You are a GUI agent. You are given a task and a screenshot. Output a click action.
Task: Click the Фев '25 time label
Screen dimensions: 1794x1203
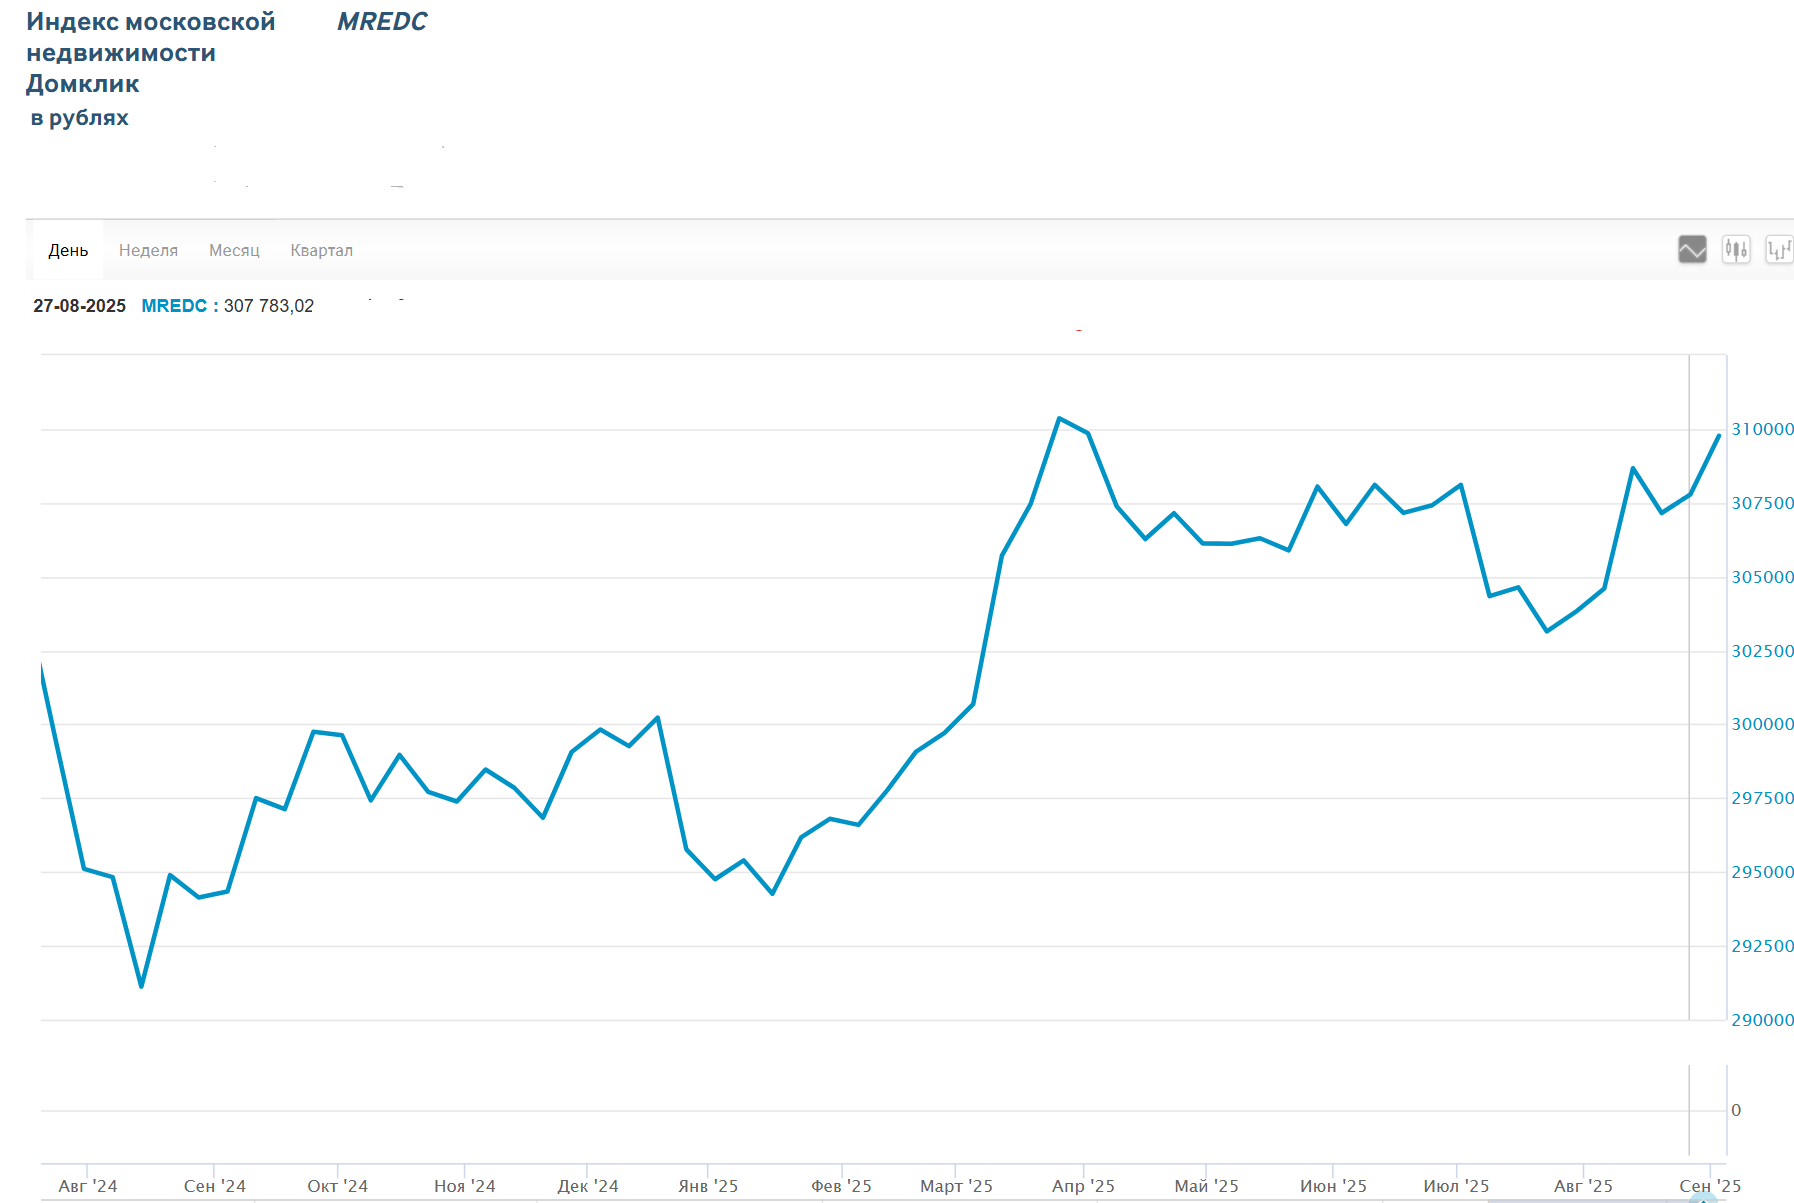tap(841, 1186)
